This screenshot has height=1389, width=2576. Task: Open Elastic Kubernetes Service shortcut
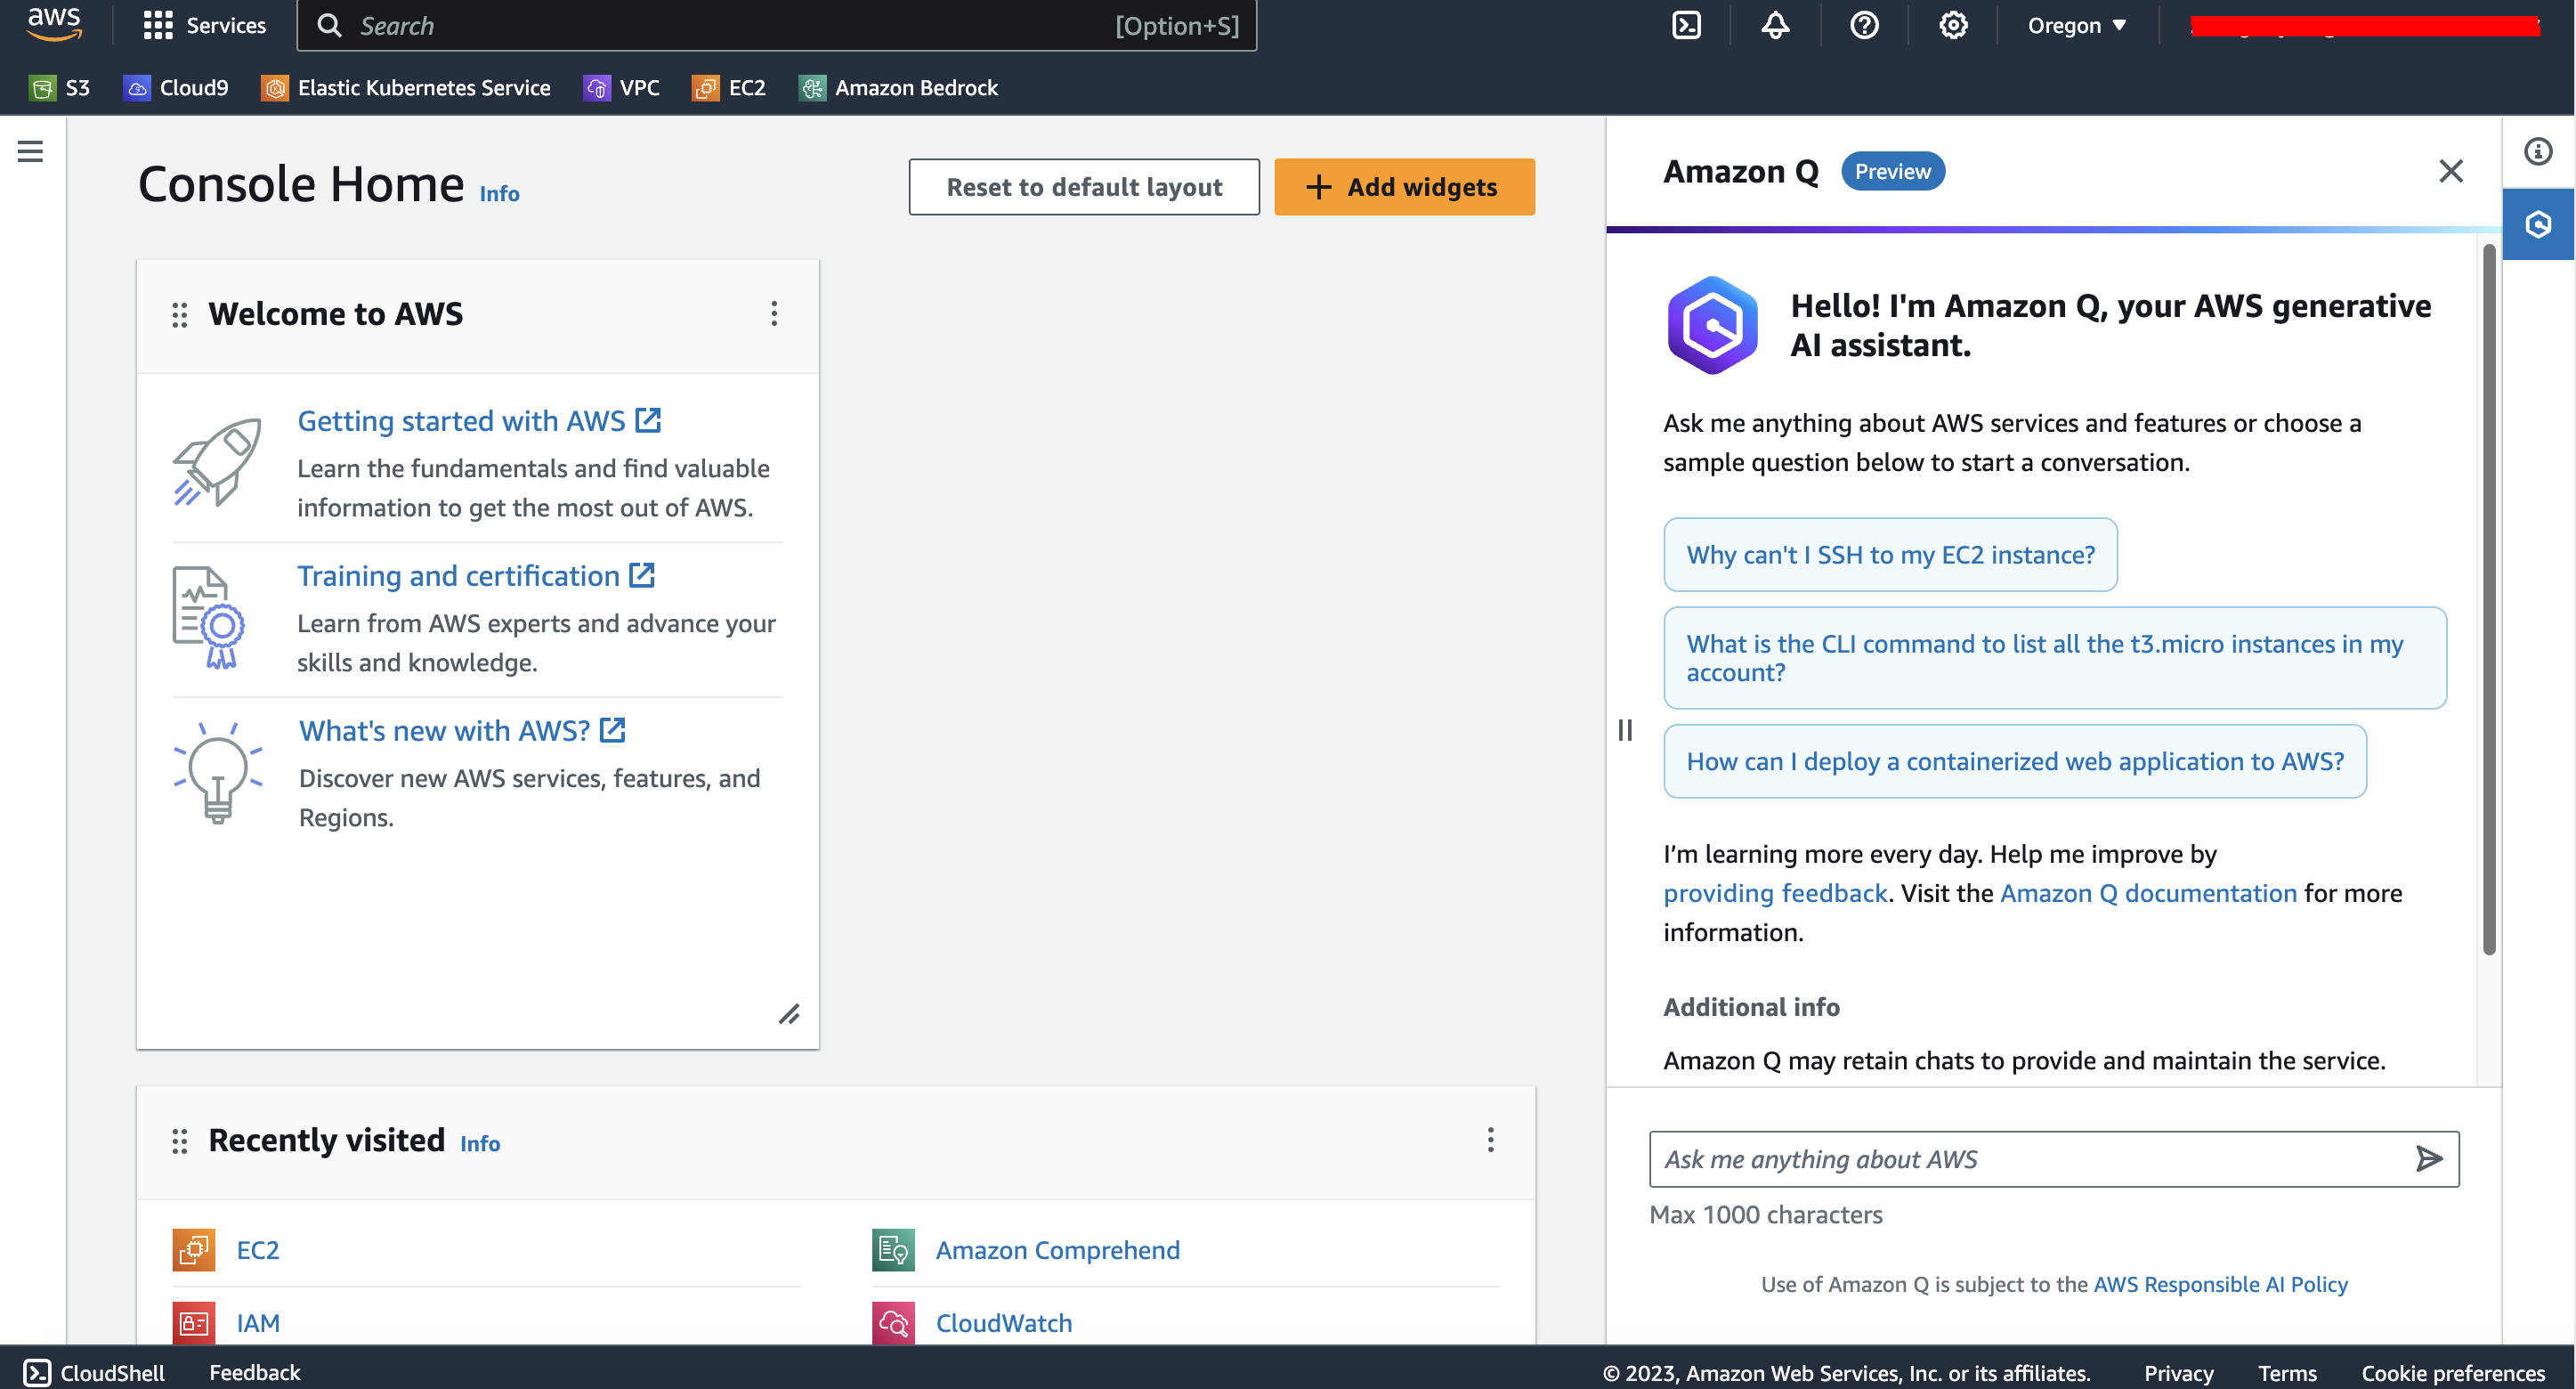[x=406, y=88]
